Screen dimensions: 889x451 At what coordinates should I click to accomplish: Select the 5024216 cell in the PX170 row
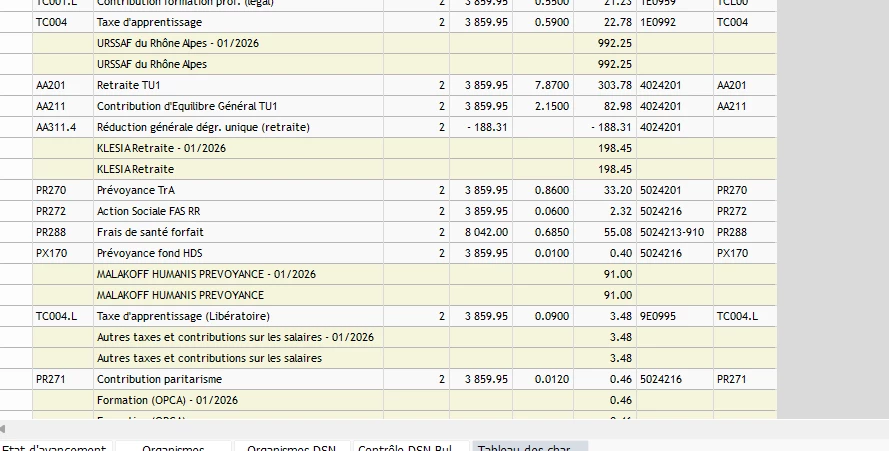[x=675, y=253]
